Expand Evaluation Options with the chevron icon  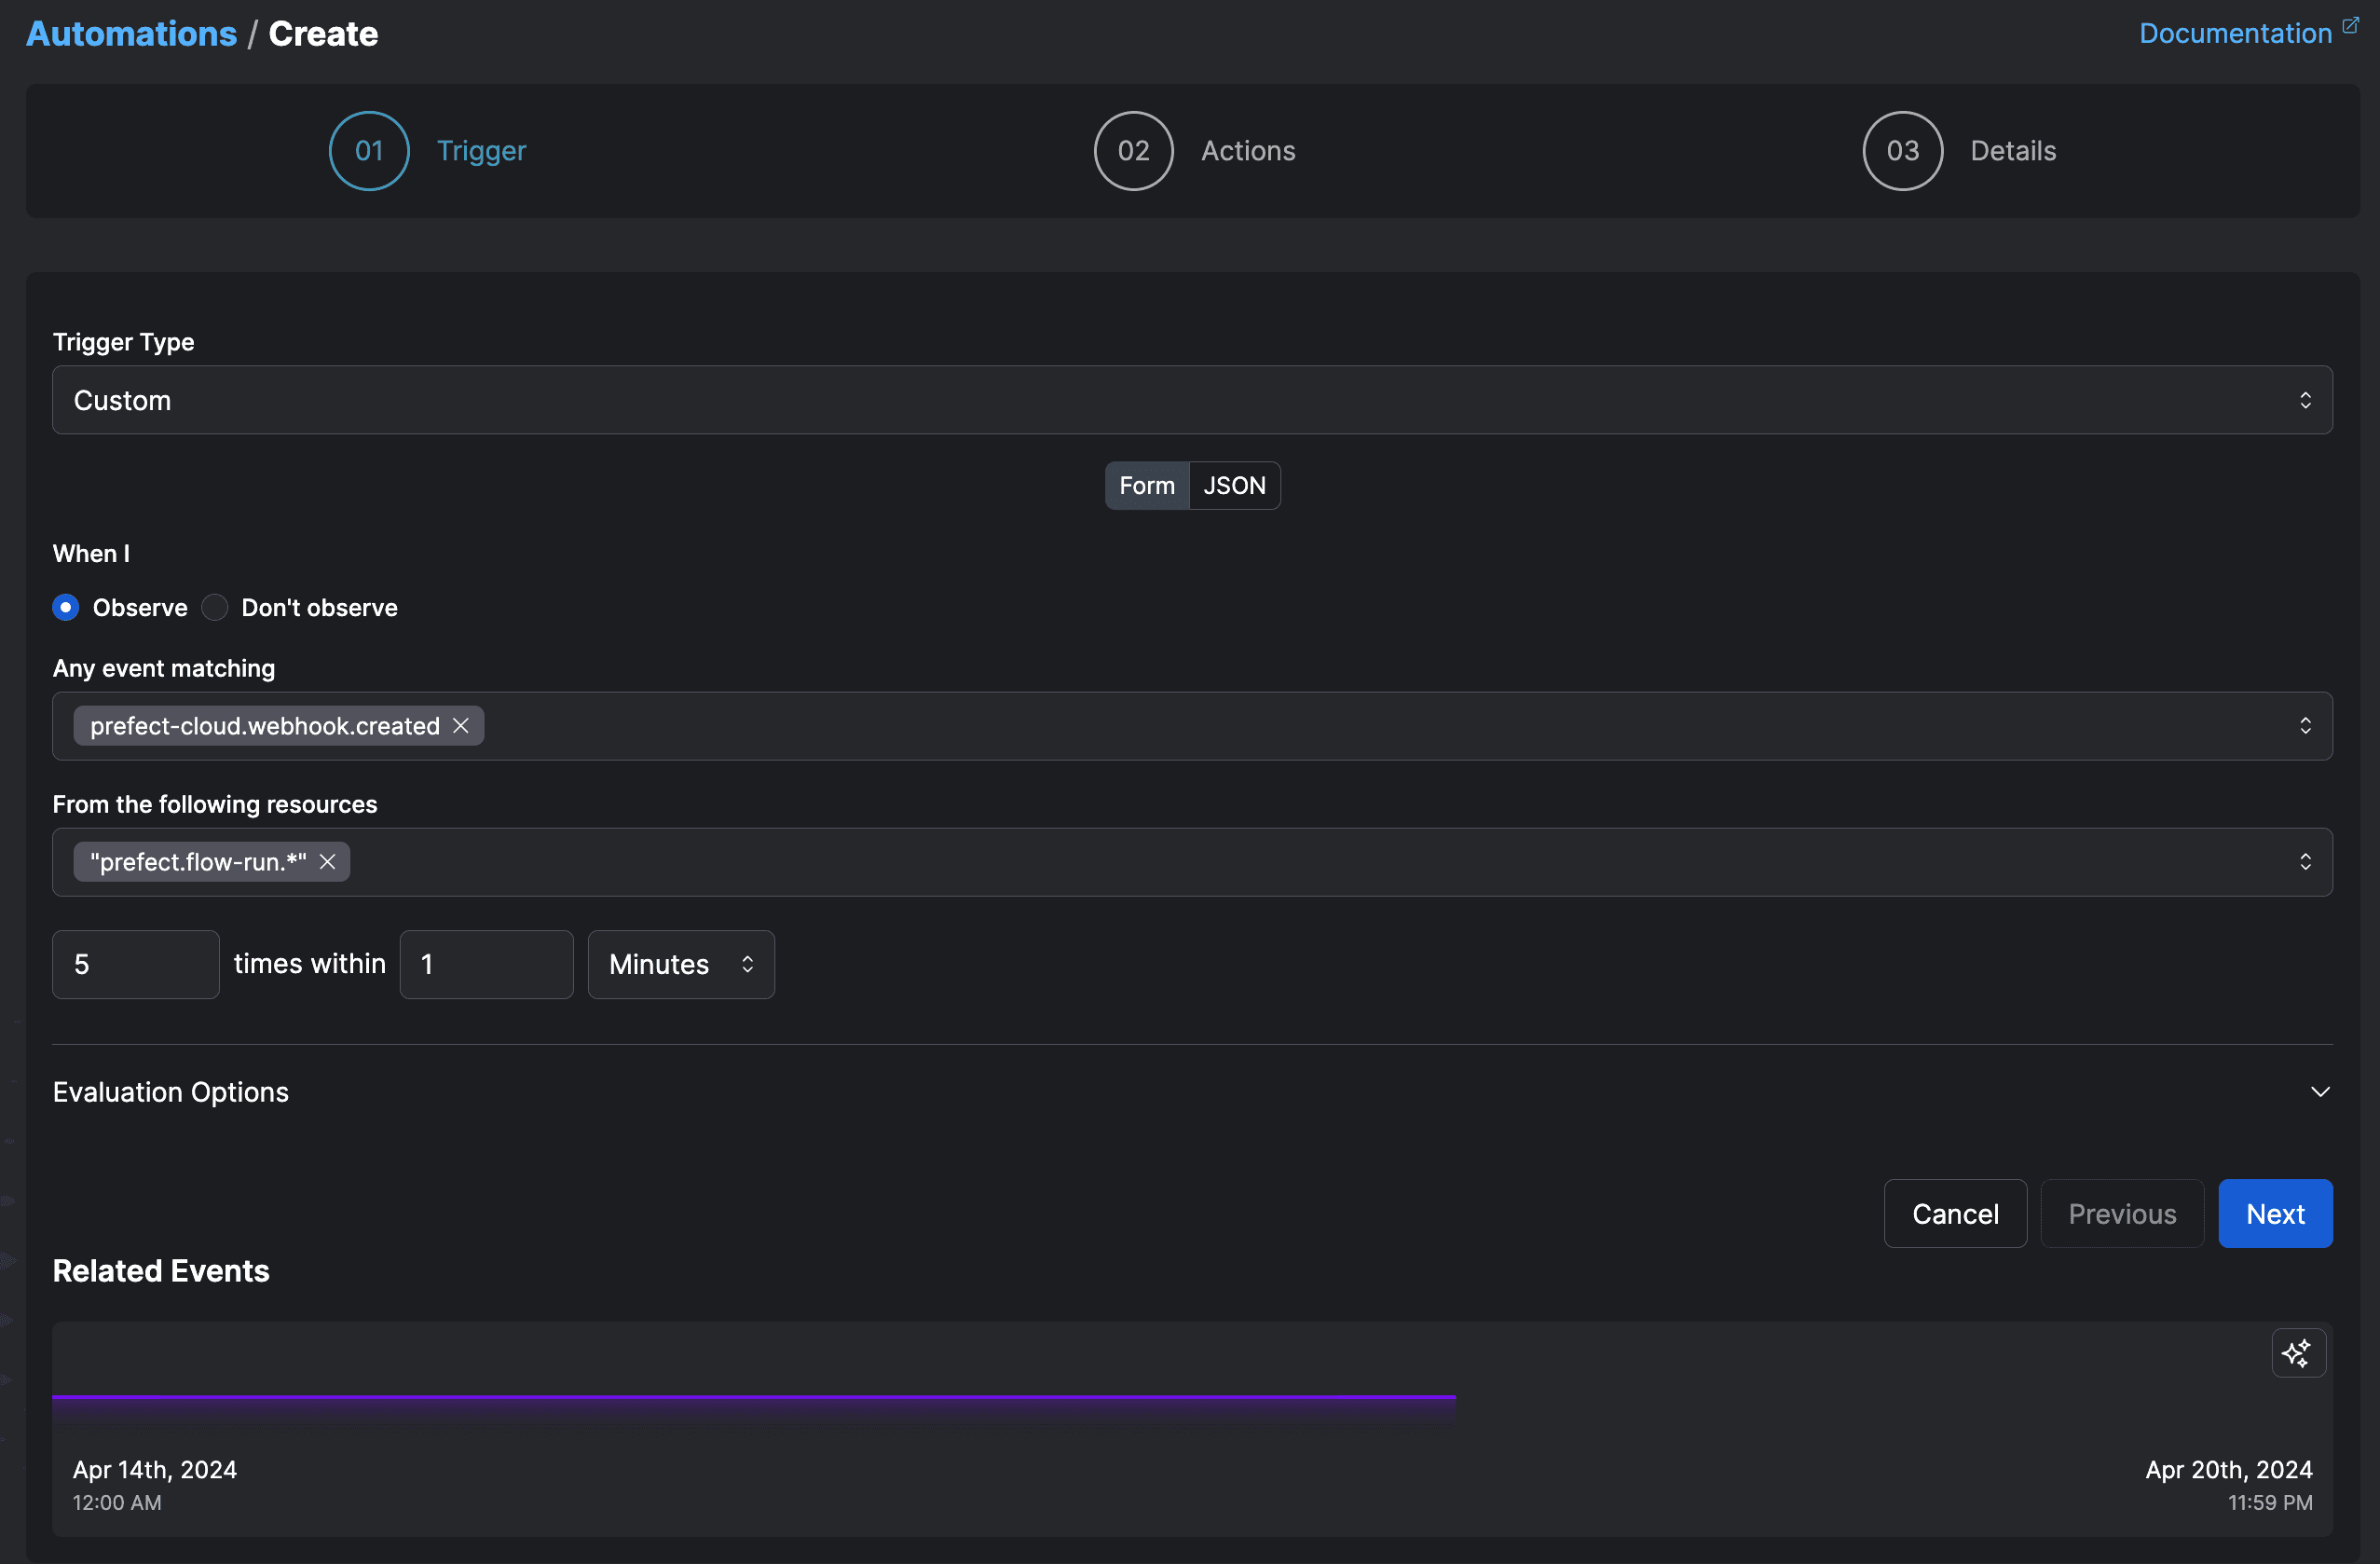click(2320, 1092)
